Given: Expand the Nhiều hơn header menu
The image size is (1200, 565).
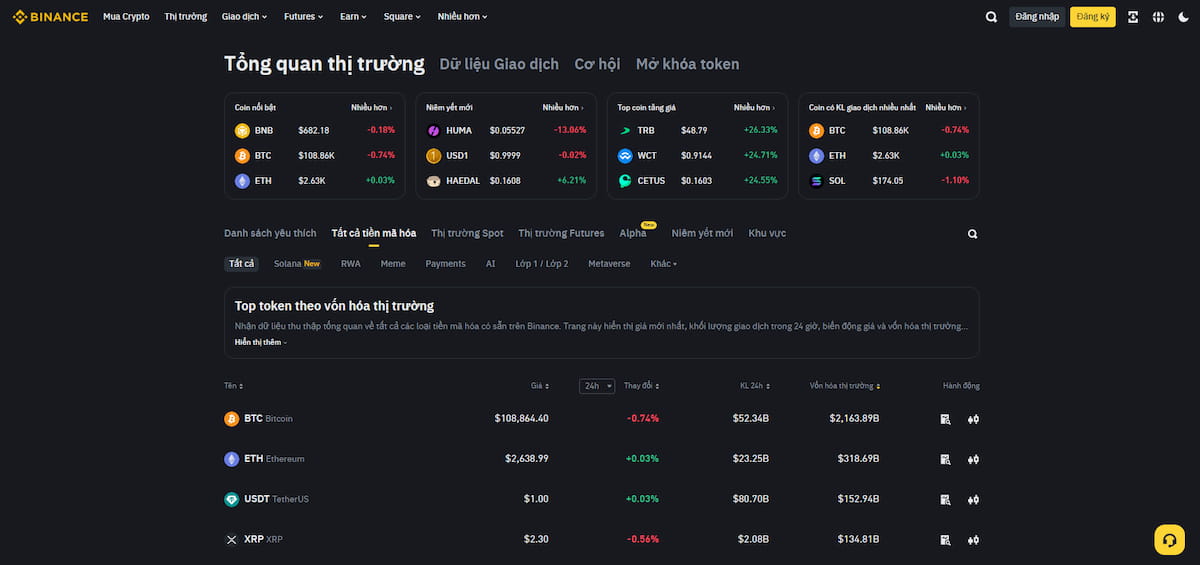Looking at the screenshot, I should click(x=463, y=17).
